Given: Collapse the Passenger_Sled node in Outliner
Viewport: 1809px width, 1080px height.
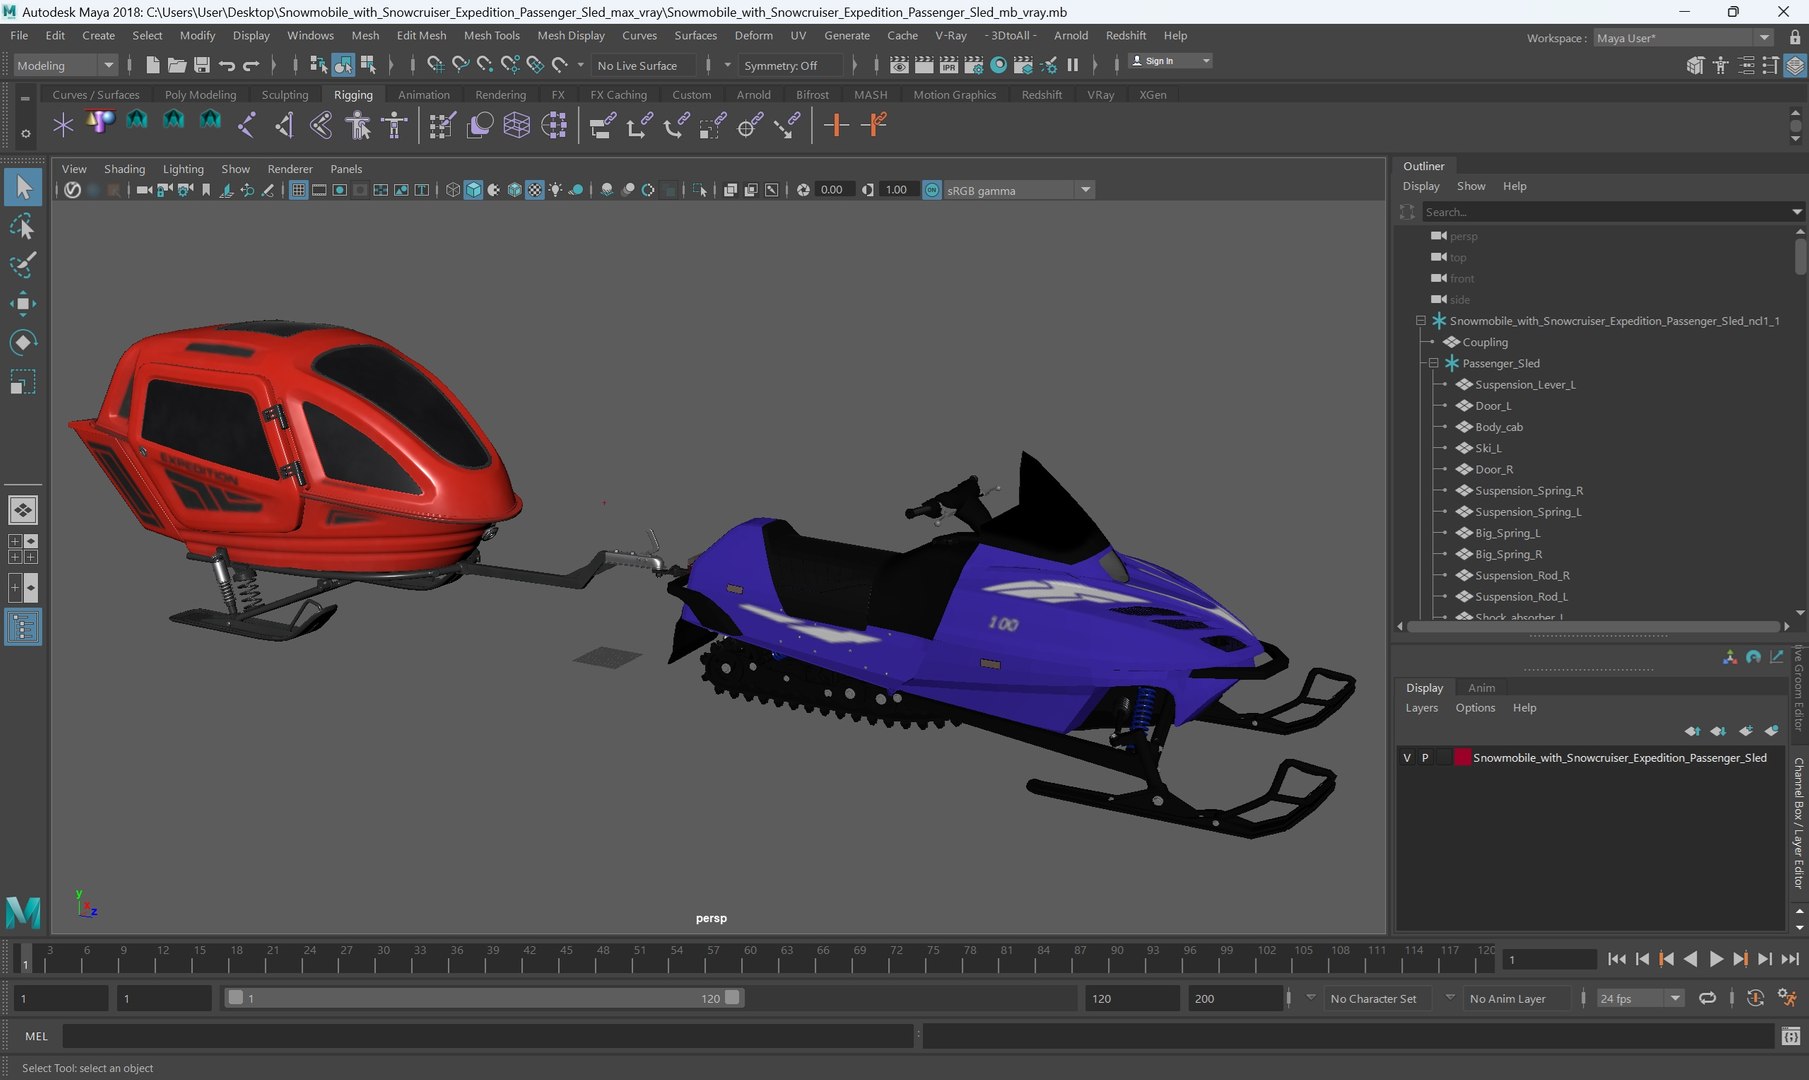Looking at the screenshot, I should 1433,363.
